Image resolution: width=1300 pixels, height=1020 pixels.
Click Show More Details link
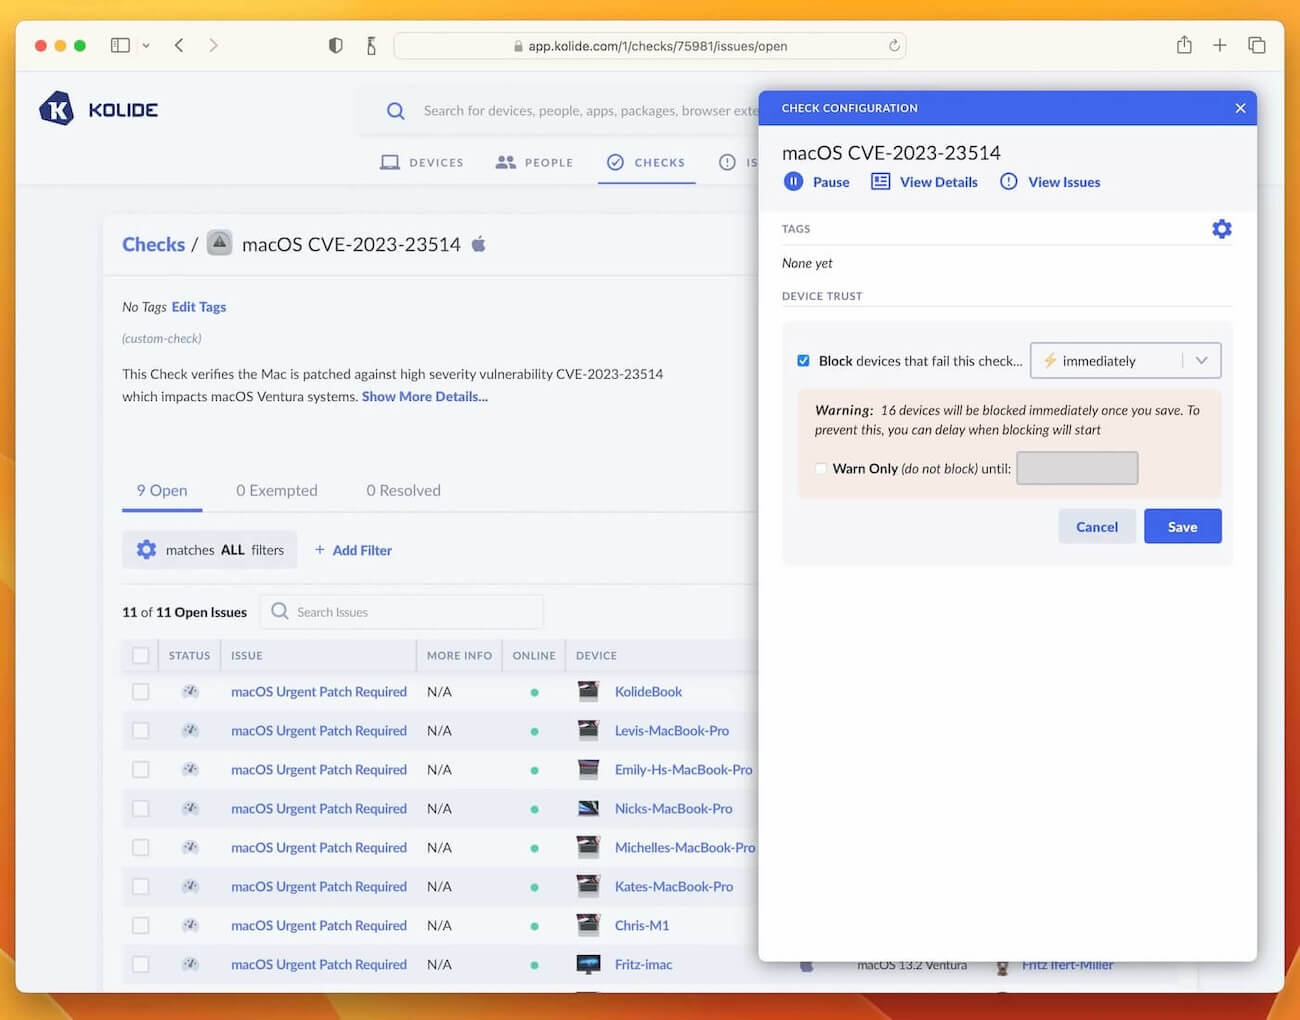[424, 396]
